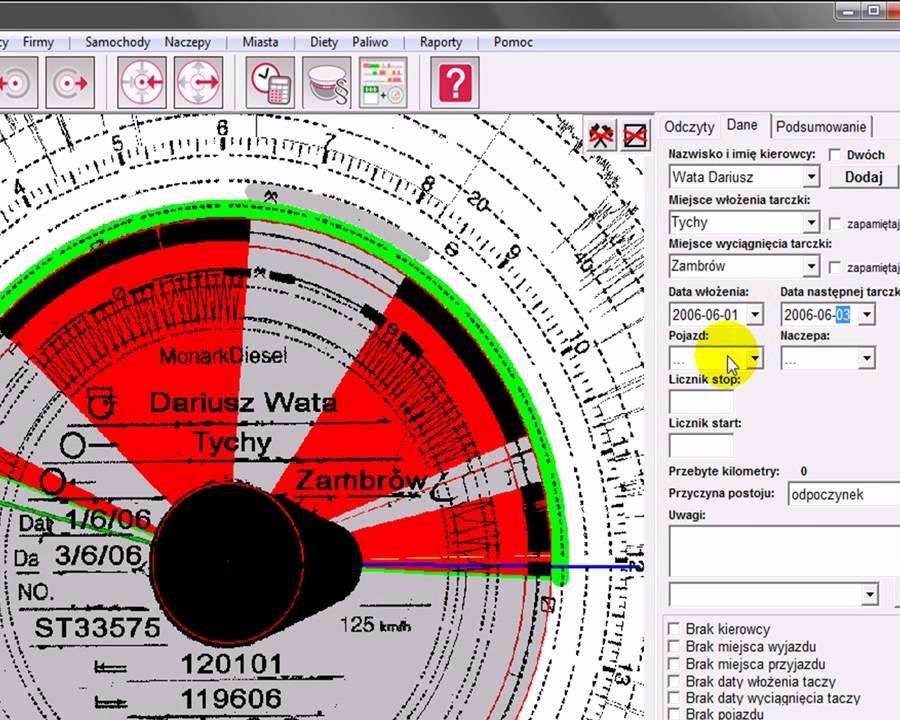The width and height of the screenshot is (900, 720).
Task: Open the clock and calculator tool
Action: (270, 83)
